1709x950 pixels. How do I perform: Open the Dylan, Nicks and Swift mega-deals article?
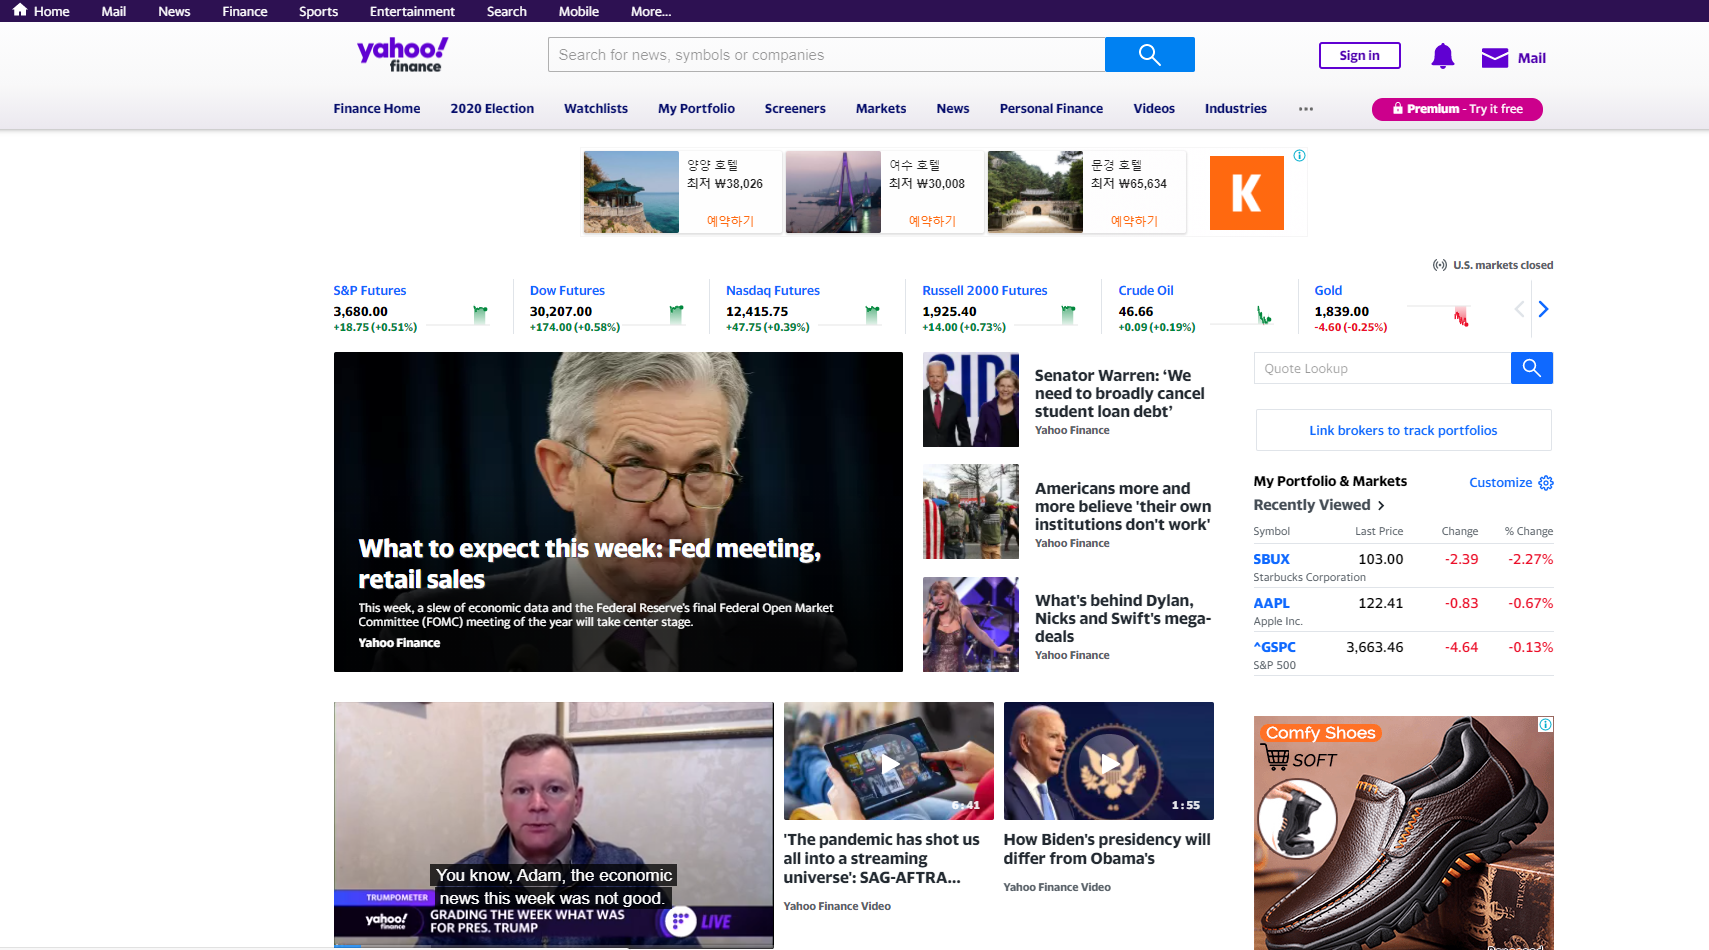1123,618
